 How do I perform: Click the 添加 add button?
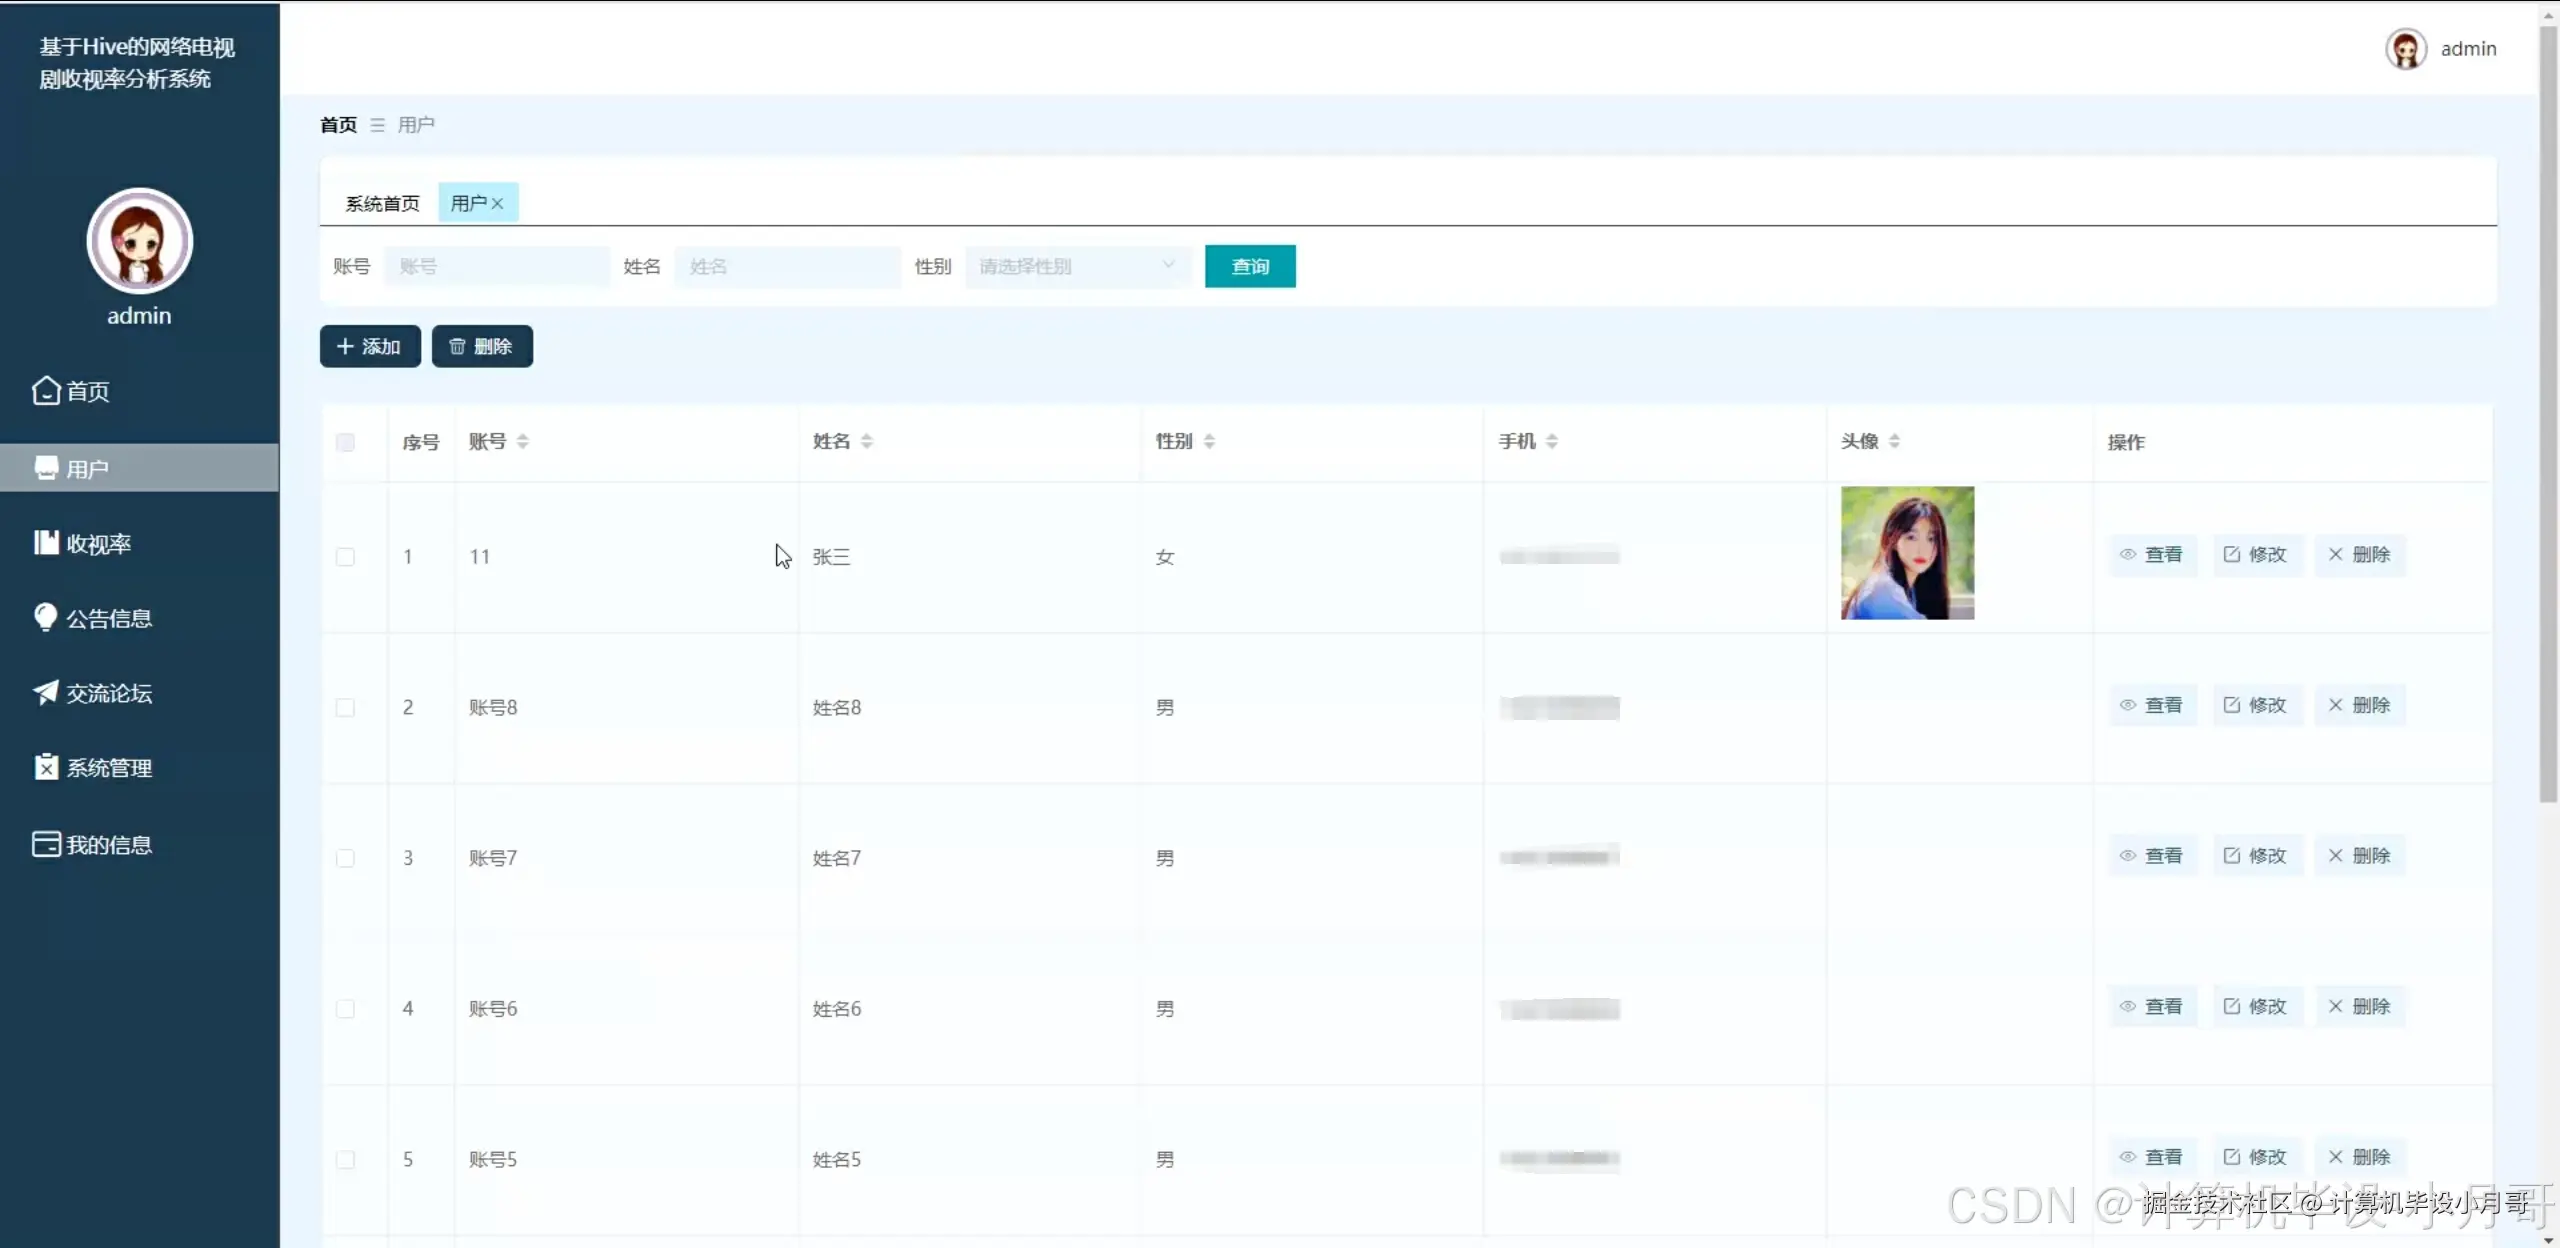click(370, 346)
